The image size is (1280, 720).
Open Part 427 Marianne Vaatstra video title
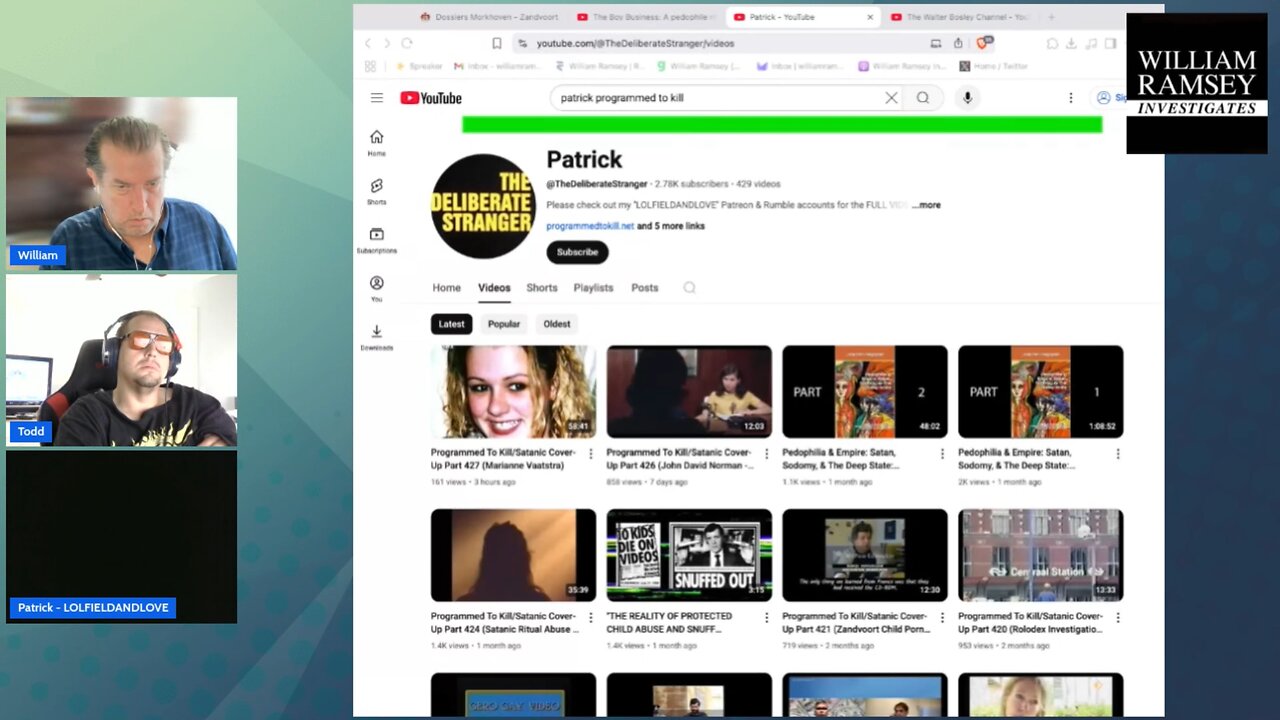coord(503,458)
